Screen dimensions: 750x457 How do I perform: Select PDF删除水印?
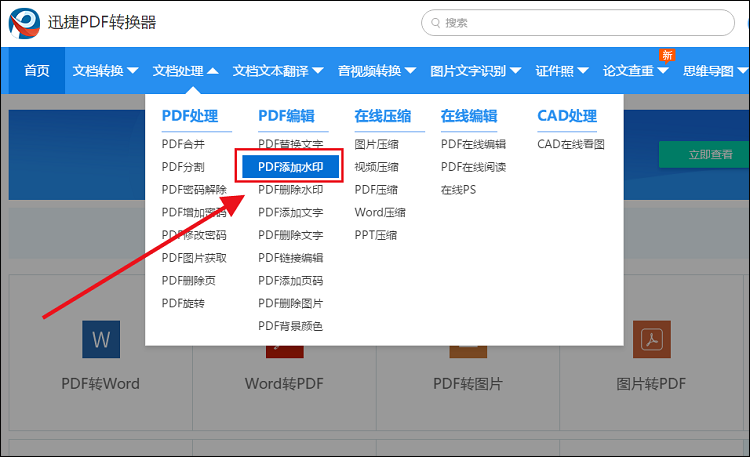[291, 189]
